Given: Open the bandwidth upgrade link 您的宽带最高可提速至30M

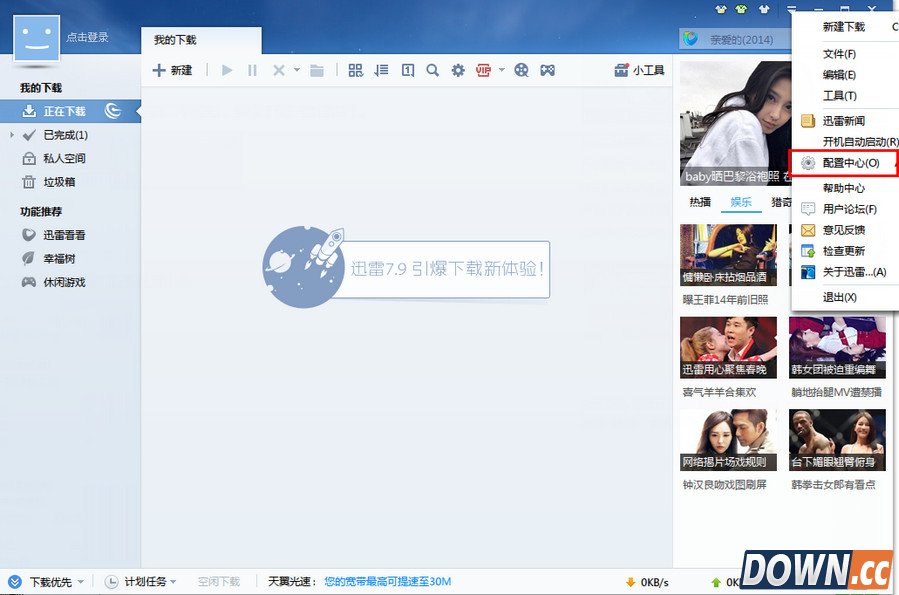Looking at the screenshot, I should tap(386, 580).
